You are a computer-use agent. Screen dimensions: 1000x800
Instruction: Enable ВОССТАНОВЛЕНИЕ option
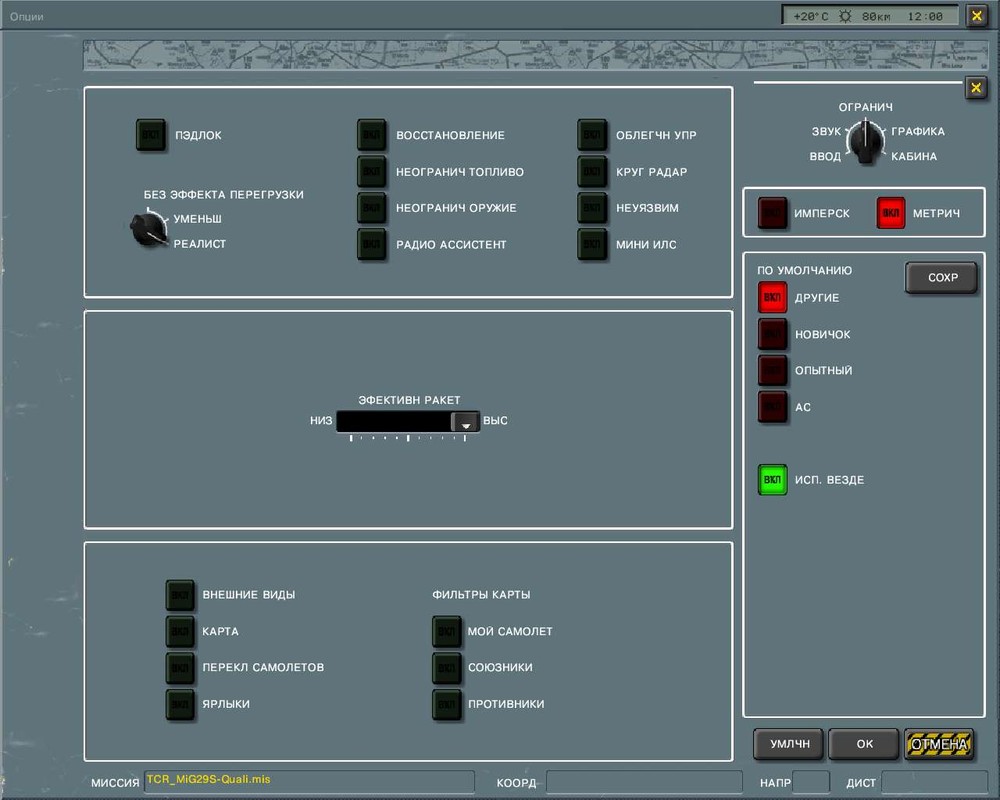(x=372, y=135)
